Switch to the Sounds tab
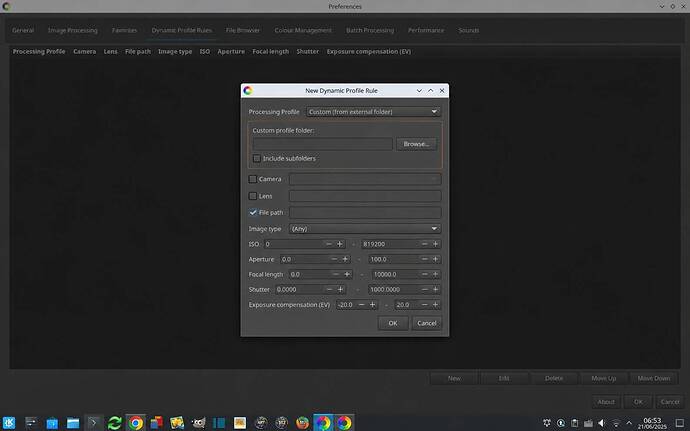The width and height of the screenshot is (690, 431). click(x=468, y=30)
